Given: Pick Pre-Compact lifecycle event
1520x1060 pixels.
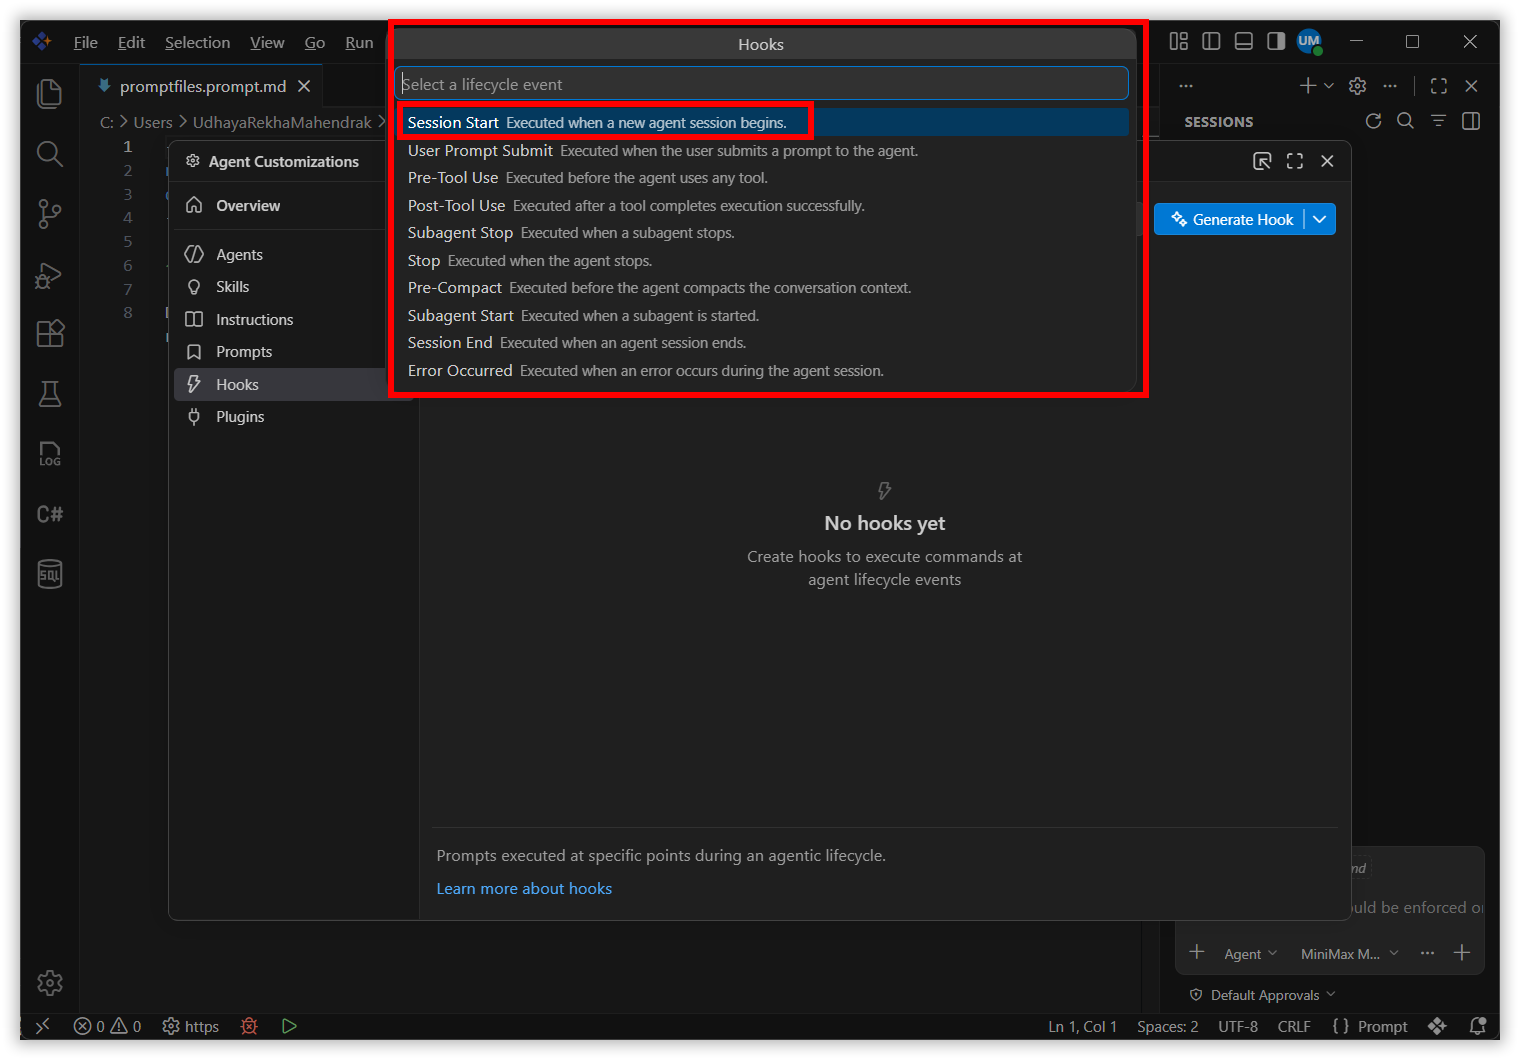Looking at the screenshot, I should pyautogui.click(x=764, y=288).
